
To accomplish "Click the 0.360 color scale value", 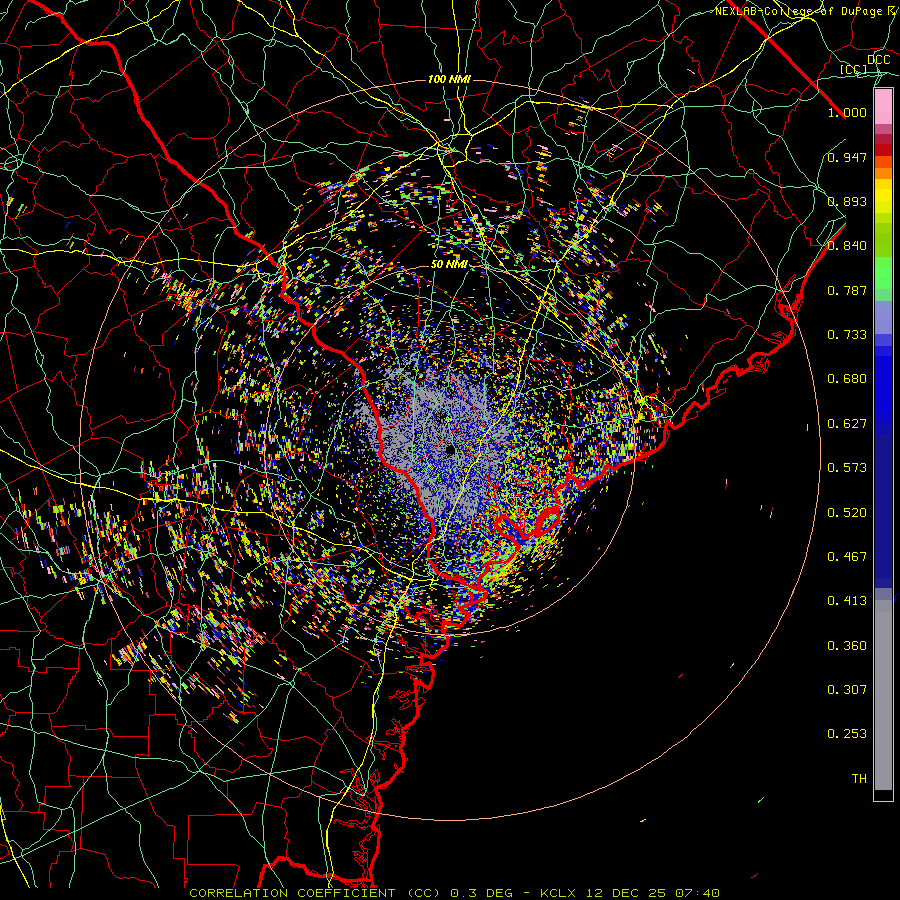I will (x=847, y=646).
